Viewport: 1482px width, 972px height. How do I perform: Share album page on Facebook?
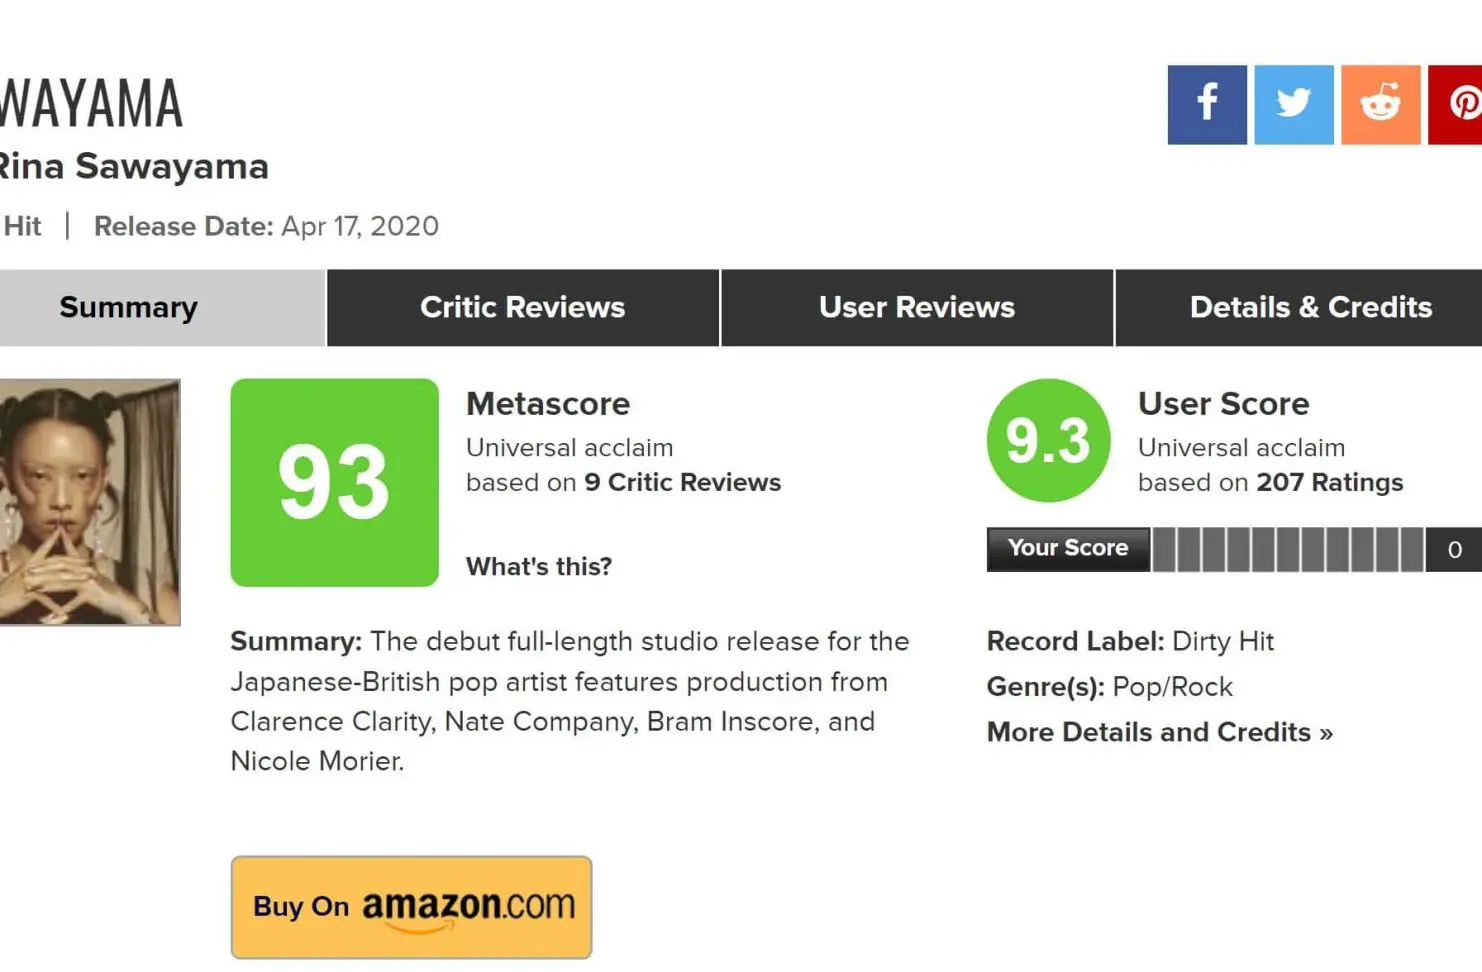tap(1206, 105)
